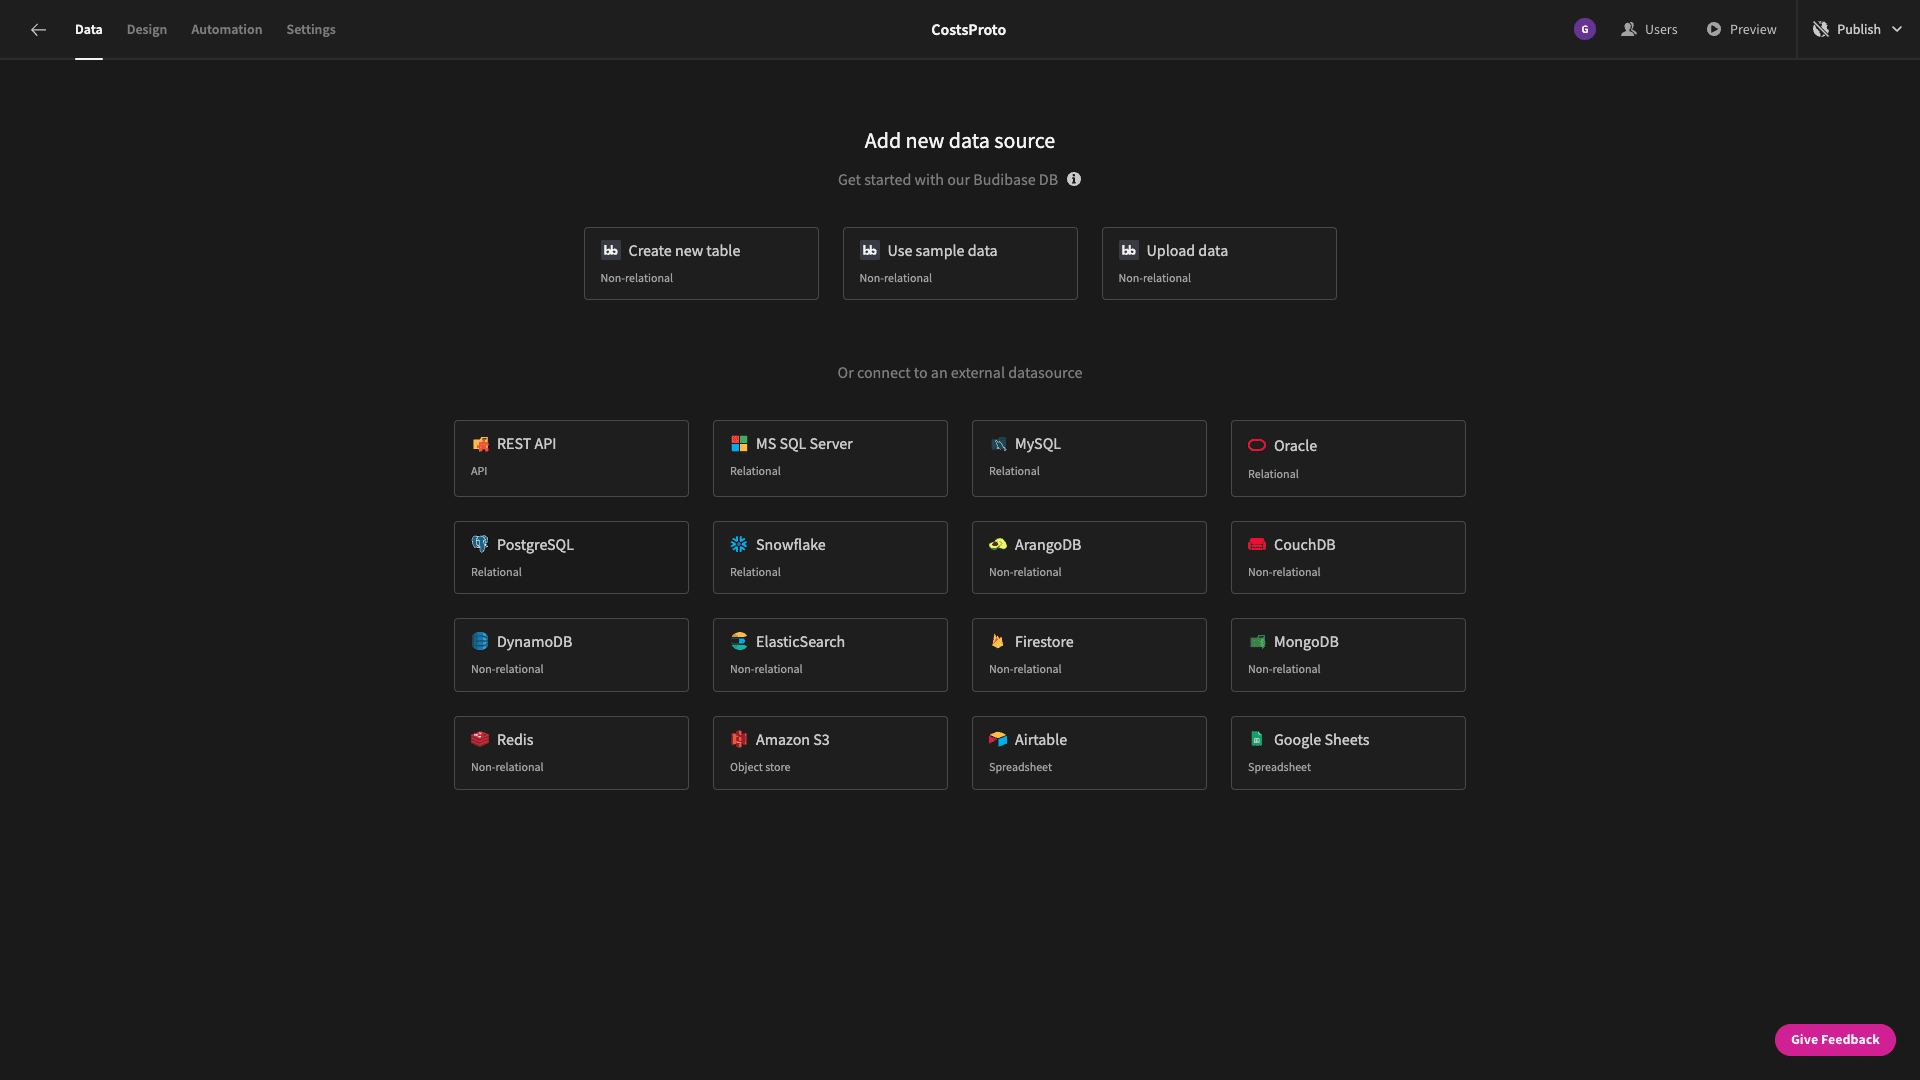Click the Preview button

(1745, 29)
